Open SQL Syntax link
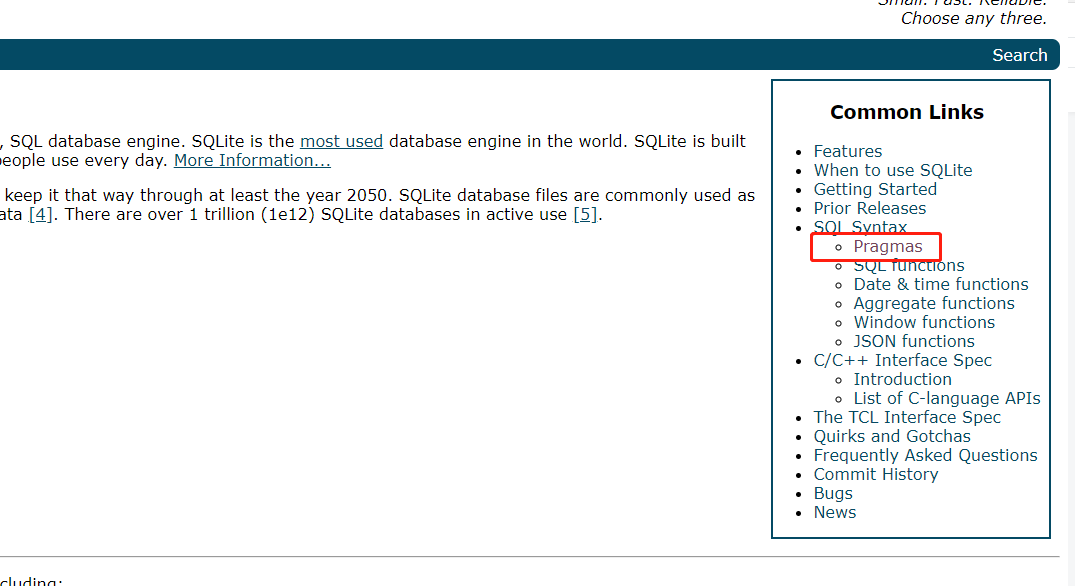 [x=860, y=227]
